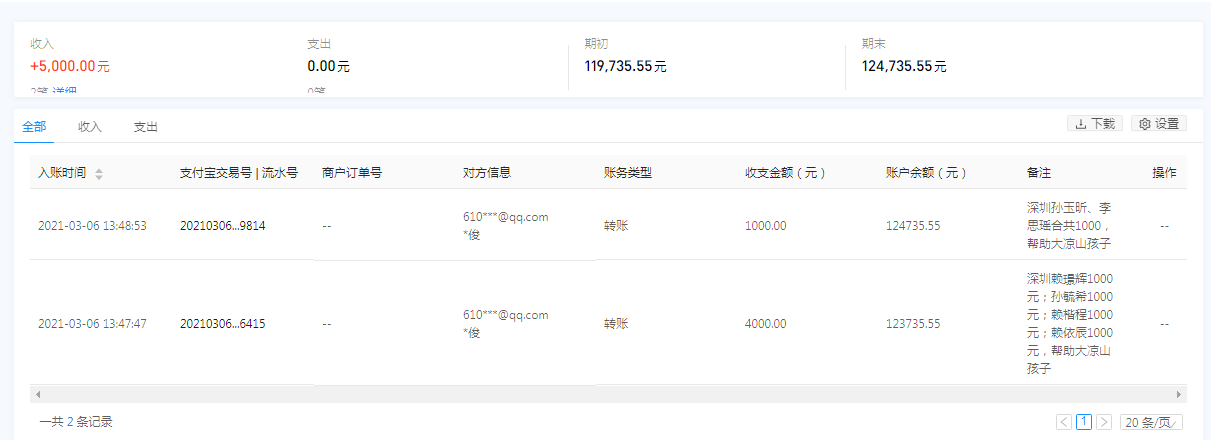
Task: Switch to the 支出 tab
Action: pos(146,127)
